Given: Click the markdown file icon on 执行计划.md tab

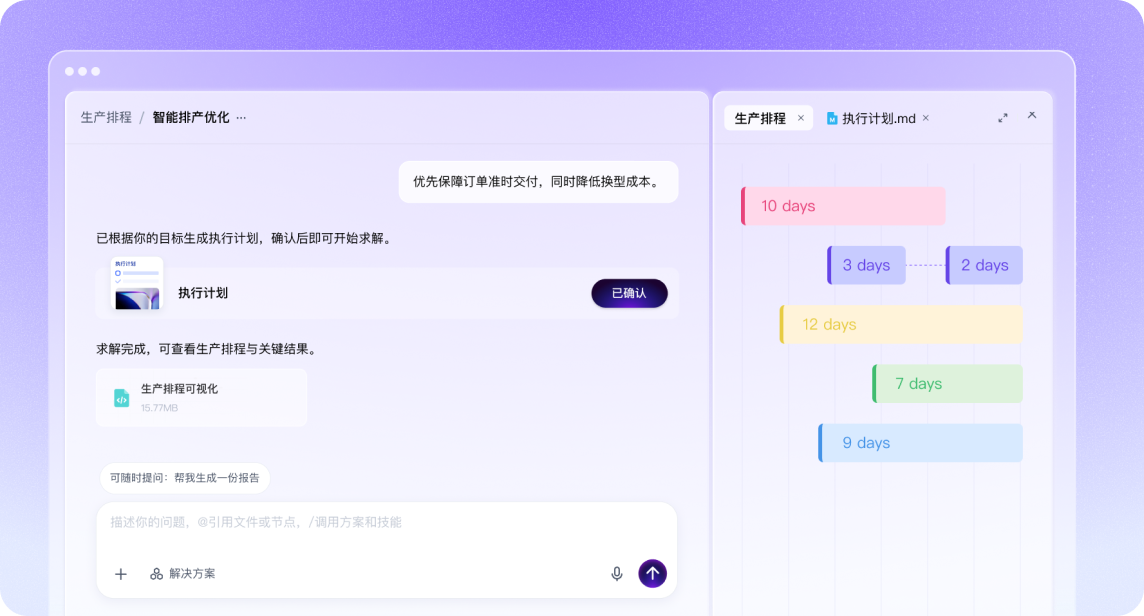Looking at the screenshot, I should (x=832, y=118).
